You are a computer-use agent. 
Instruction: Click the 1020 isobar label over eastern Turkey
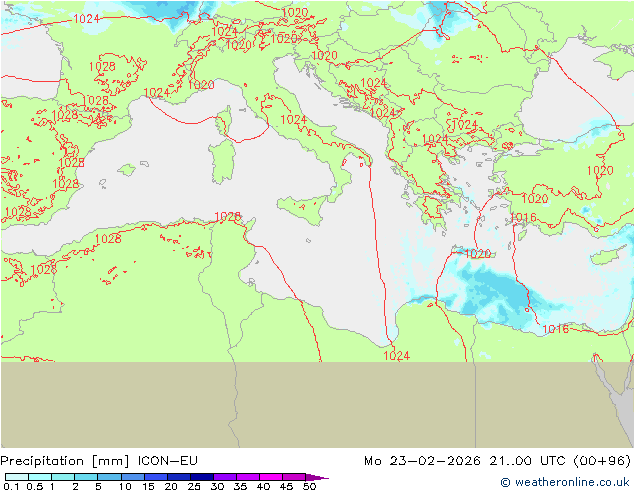[x=600, y=171]
